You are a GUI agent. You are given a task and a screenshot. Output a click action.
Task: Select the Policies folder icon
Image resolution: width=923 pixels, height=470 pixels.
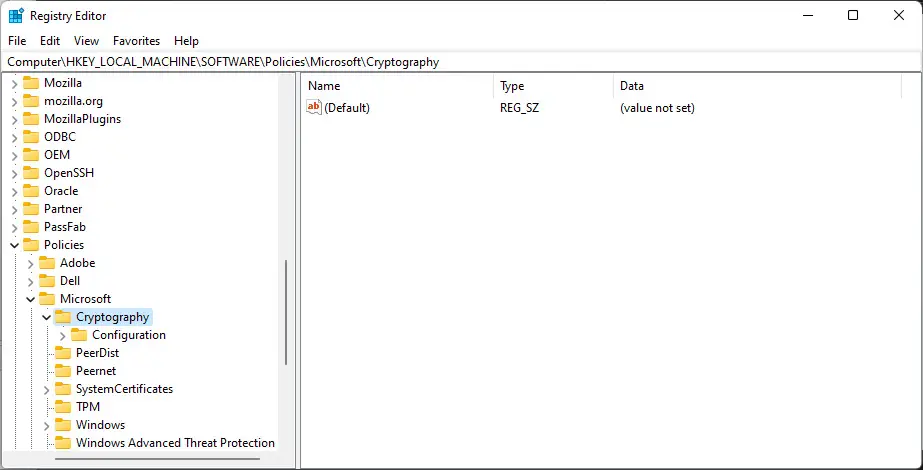pos(31,244)
